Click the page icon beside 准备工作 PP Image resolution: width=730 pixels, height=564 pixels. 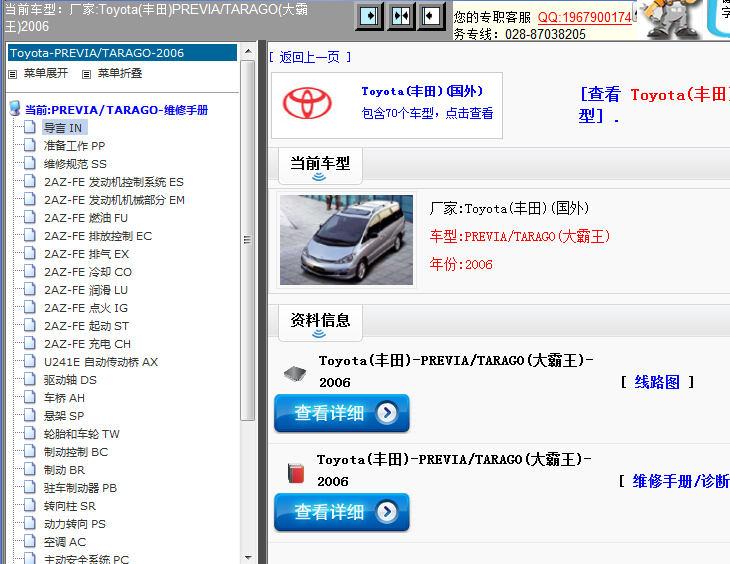[x=30, y=145]
